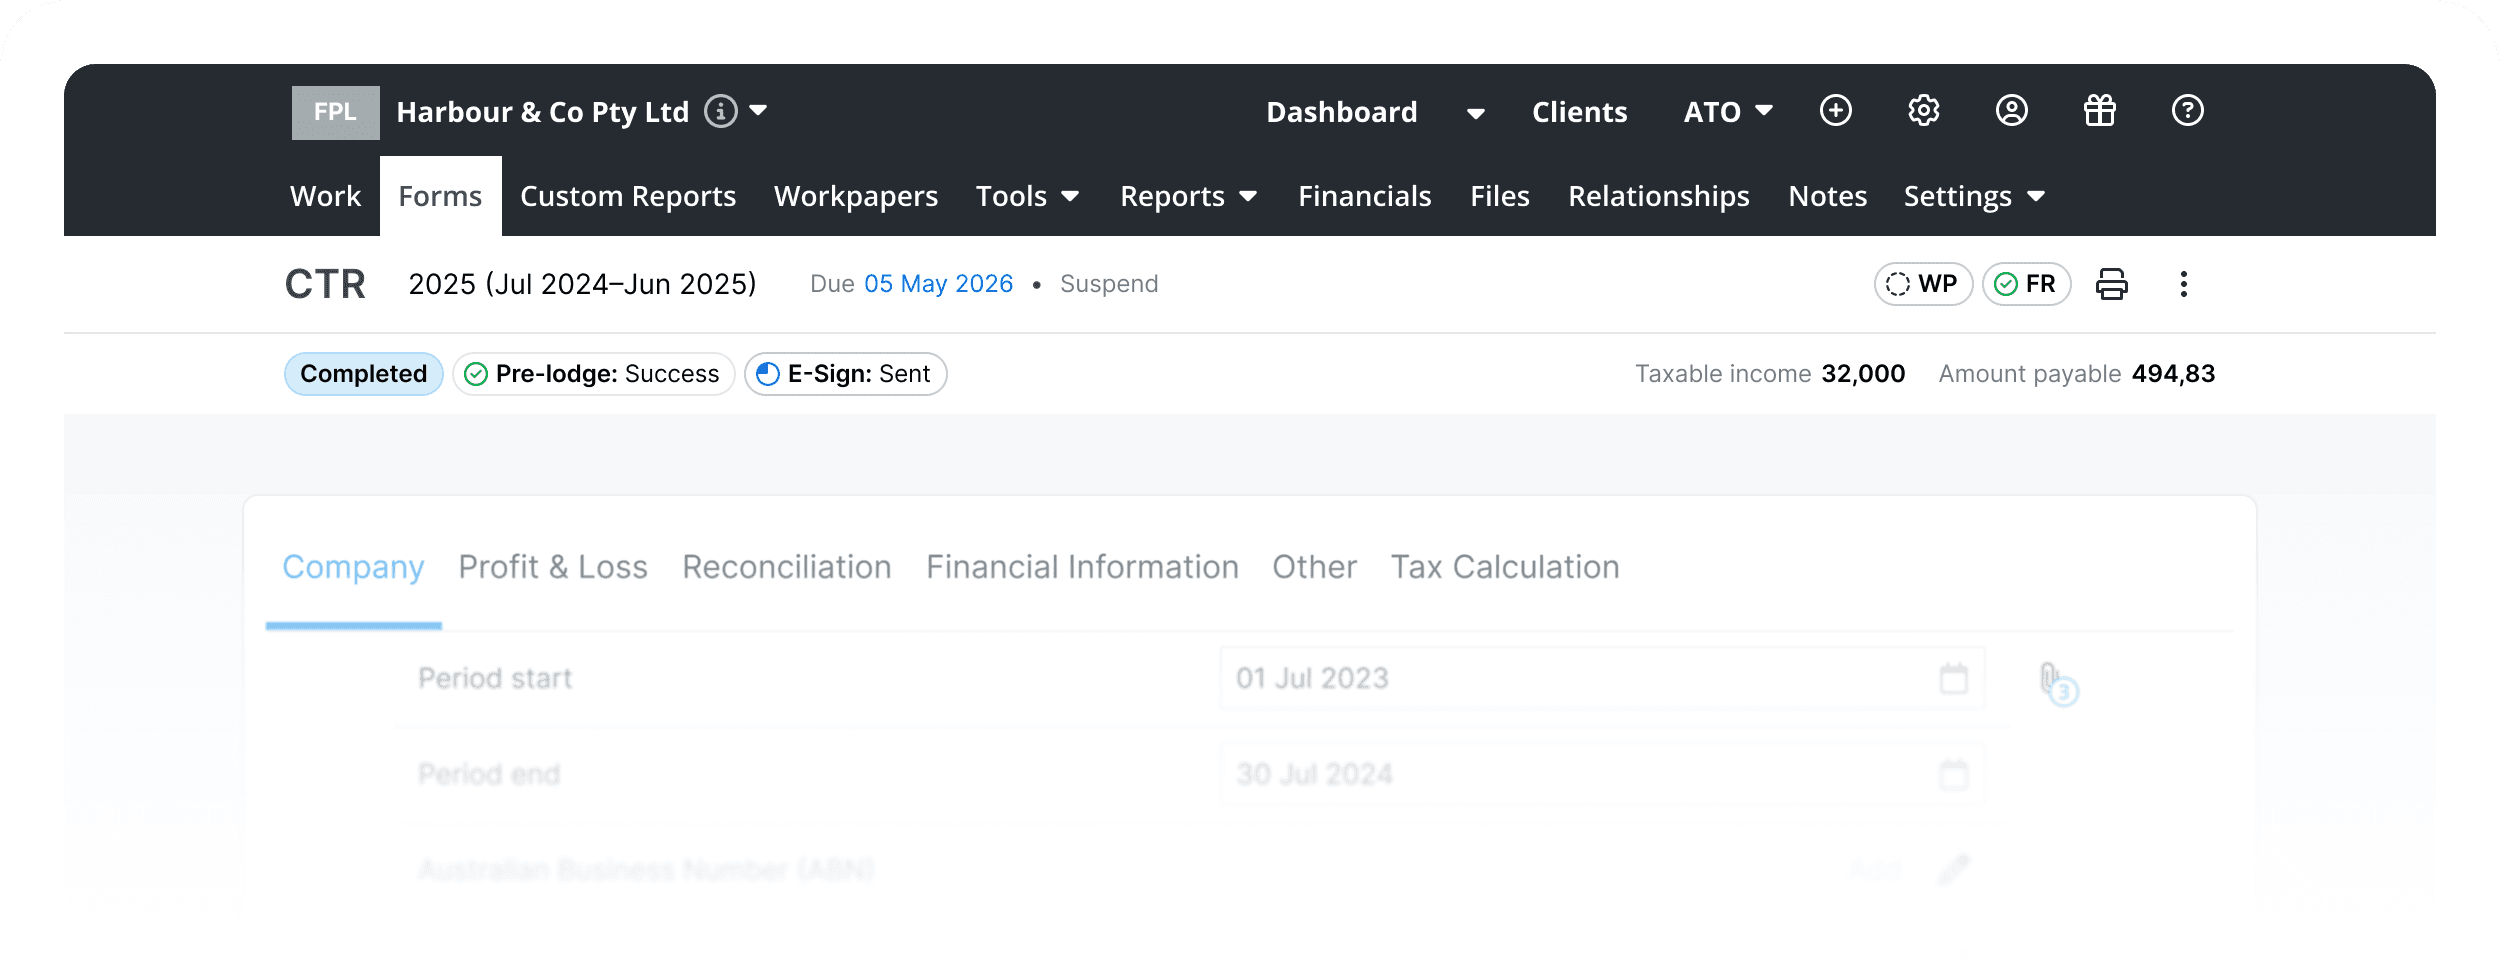Open the Tax Calculation tab
This screenshot has width=2500, height=966.
click(1504, 567)
